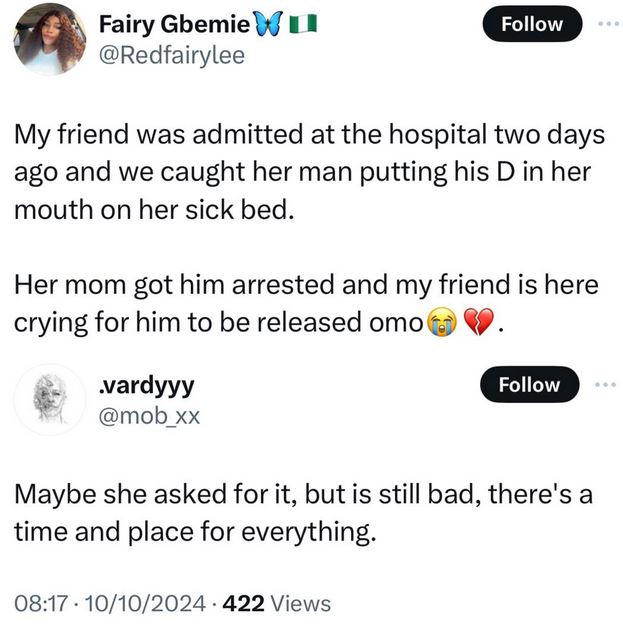Follow the .vardyyy account
623x627 pixels.
(x=529, y=385)
